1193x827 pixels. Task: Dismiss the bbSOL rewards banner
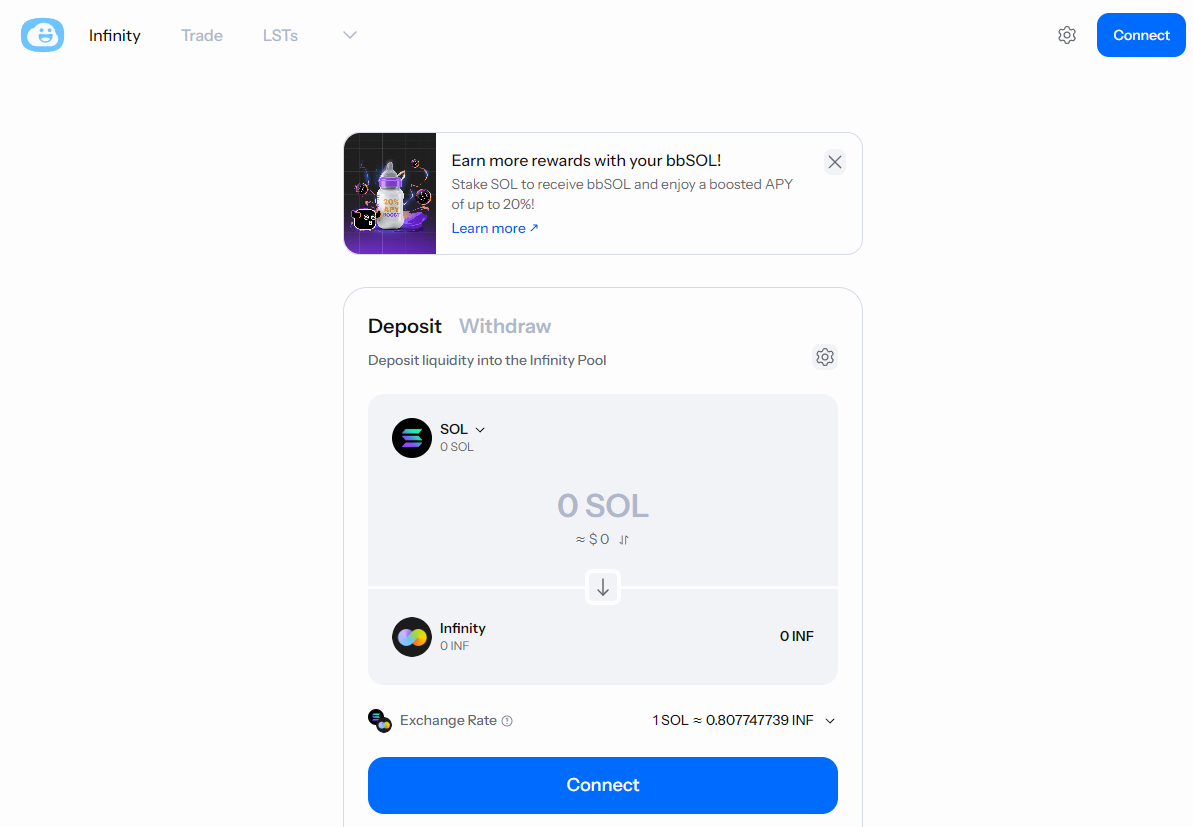pyautogui.click(x=835, y=162)
